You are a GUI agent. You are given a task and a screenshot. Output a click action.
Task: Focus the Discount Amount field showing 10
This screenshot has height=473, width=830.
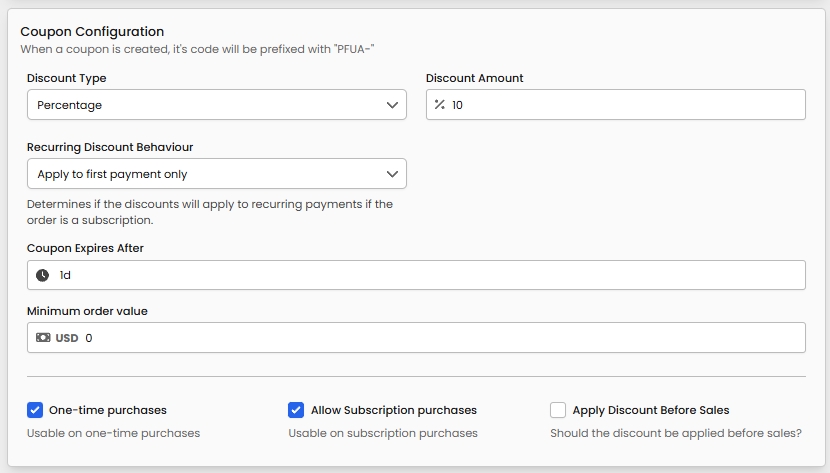(620, 105)
